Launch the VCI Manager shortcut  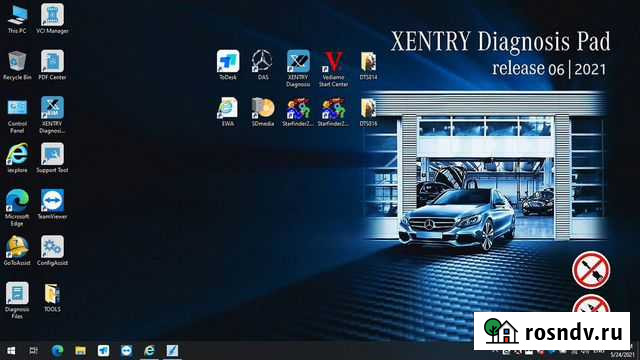click(x=52, y=19)
